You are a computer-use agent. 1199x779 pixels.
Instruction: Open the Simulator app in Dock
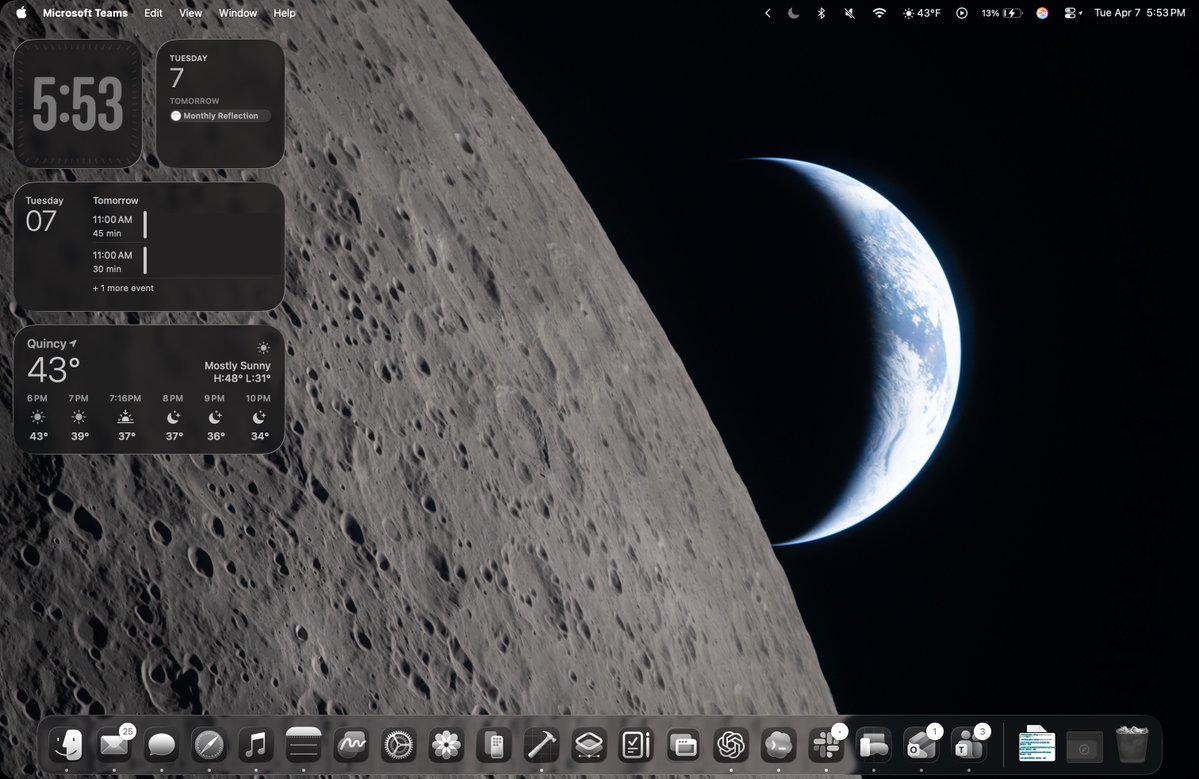tap(494, 744)
